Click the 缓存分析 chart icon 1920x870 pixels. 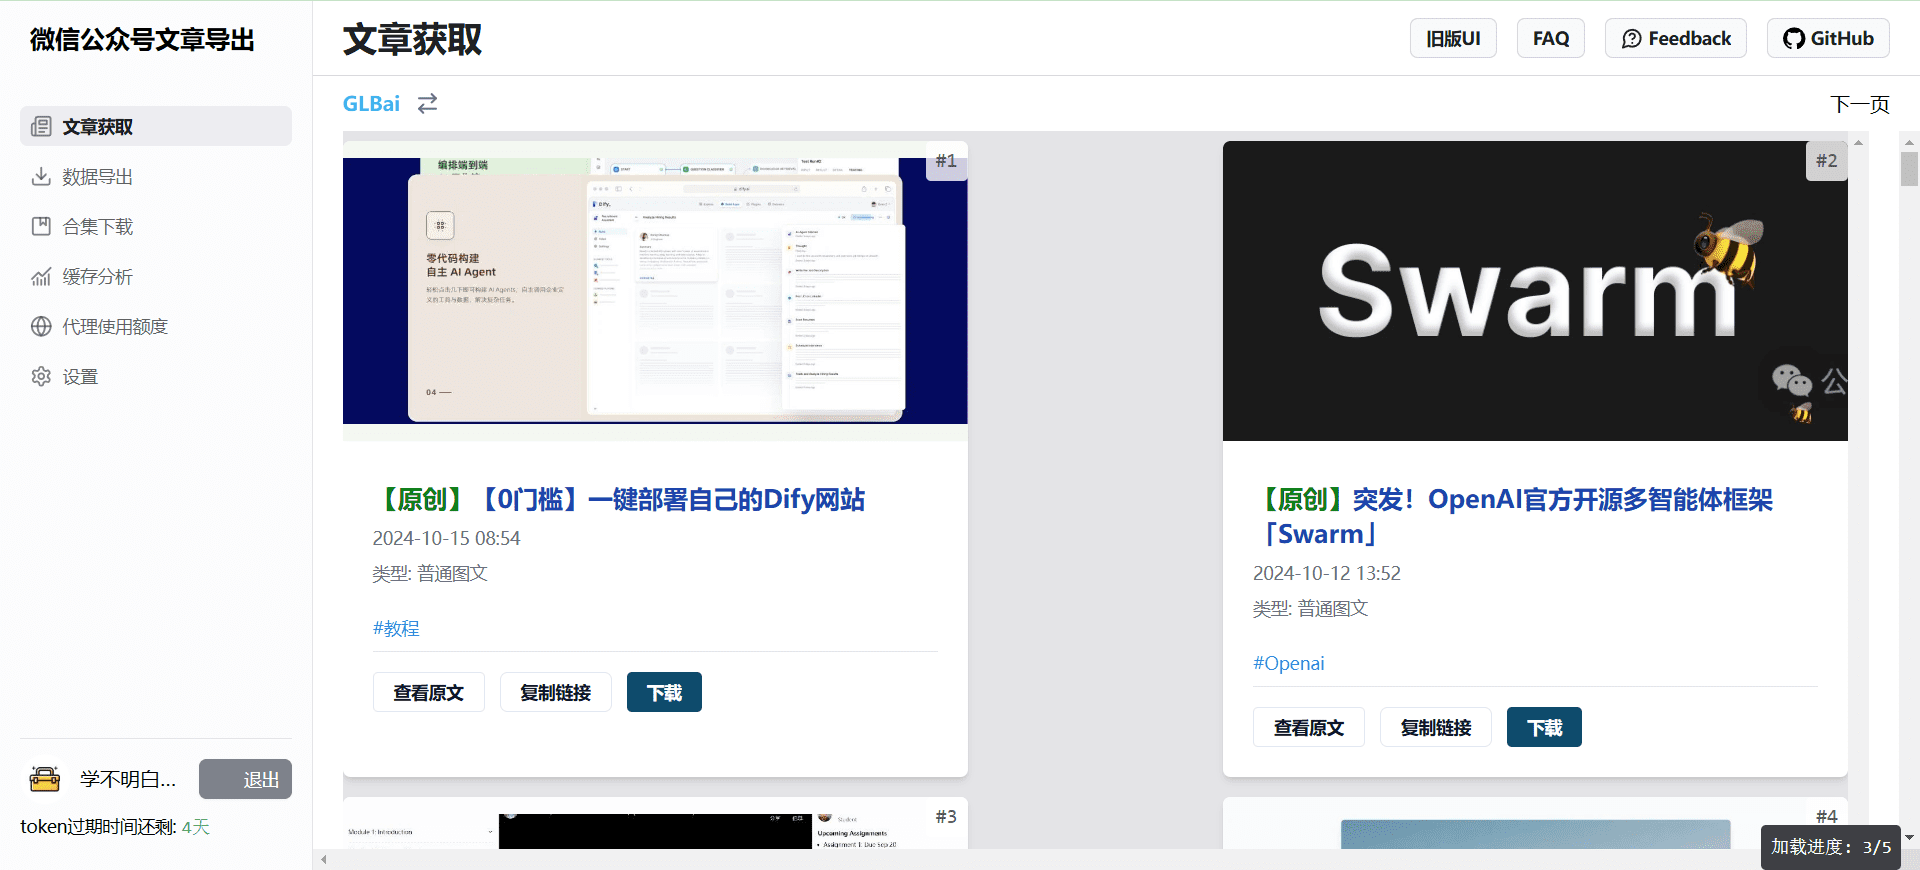coord(41,277)
